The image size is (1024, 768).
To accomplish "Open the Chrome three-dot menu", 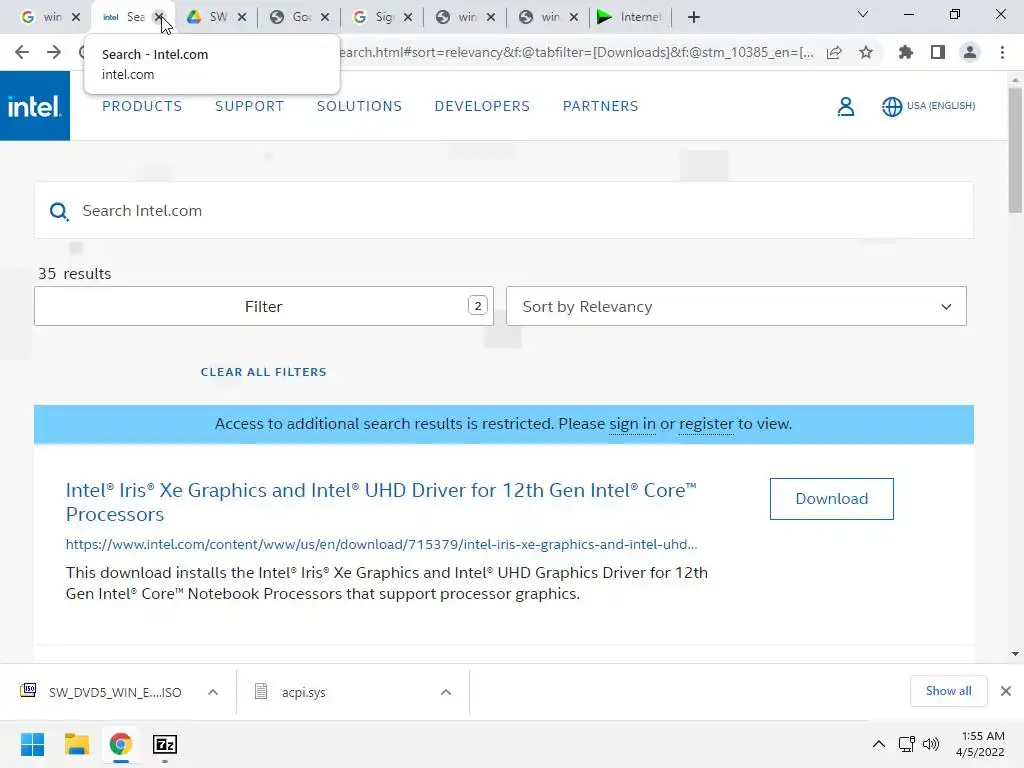I will [1002, 52].
